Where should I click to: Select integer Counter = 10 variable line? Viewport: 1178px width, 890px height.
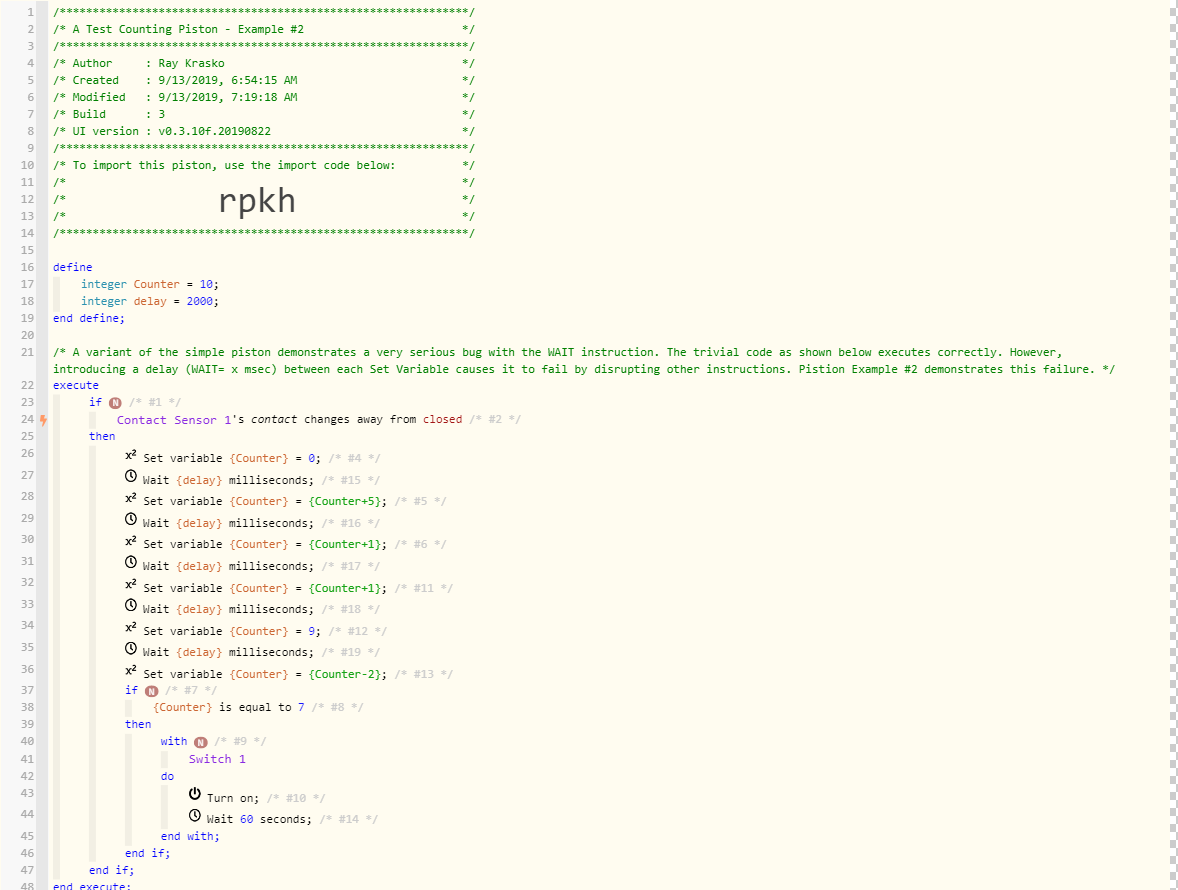point(150,285)
